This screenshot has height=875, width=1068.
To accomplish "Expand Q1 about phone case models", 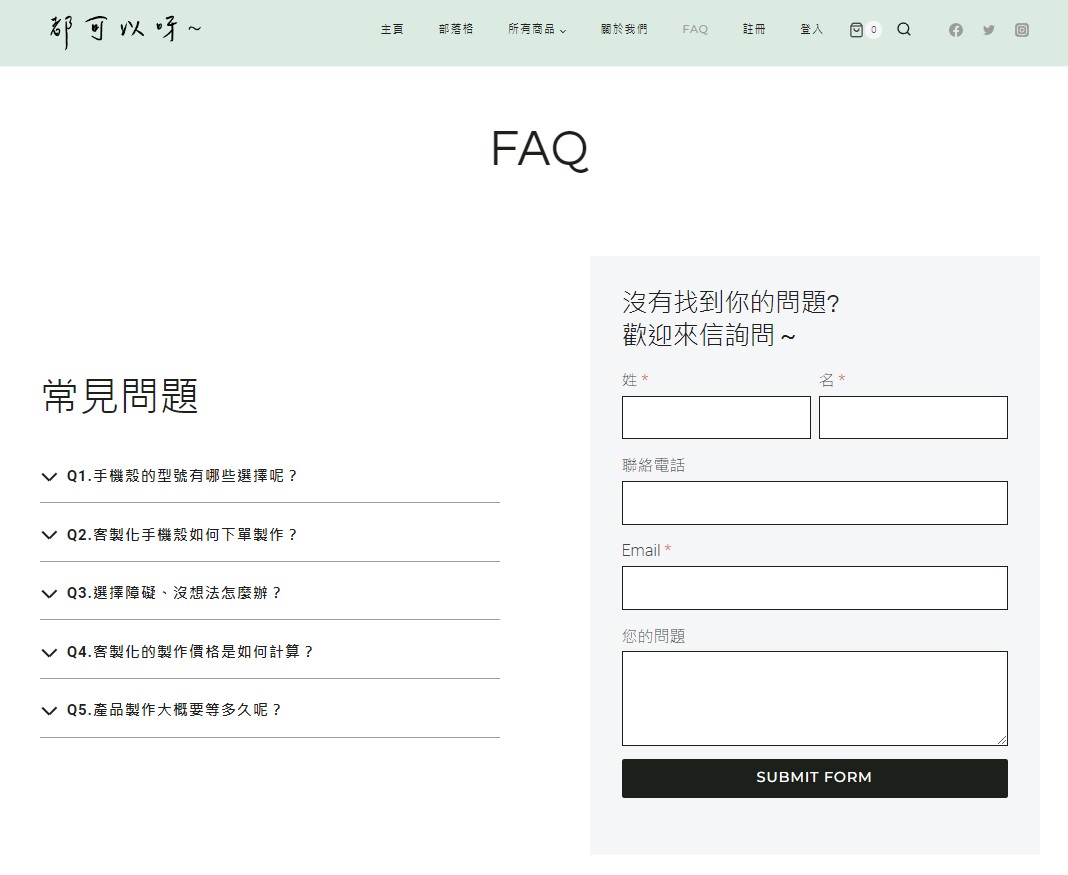I will coord(182,477).
